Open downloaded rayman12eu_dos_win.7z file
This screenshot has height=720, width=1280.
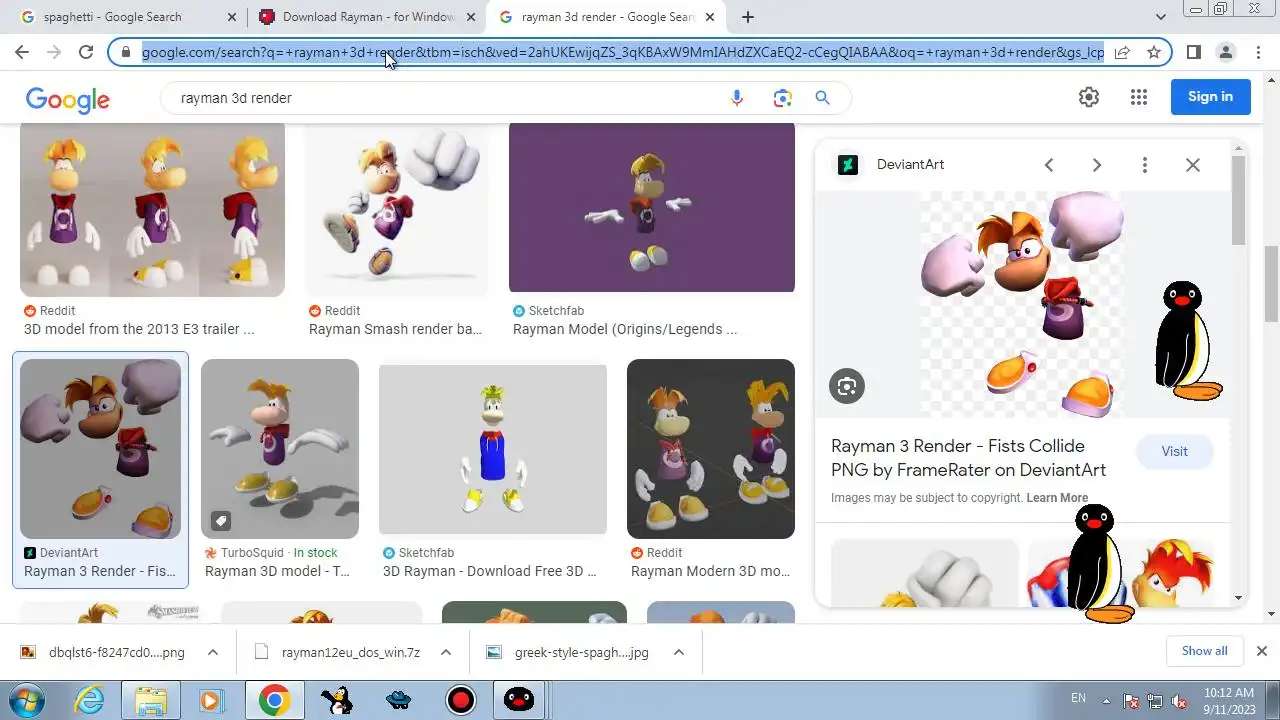pyautogui.click(x=337, y=652)
